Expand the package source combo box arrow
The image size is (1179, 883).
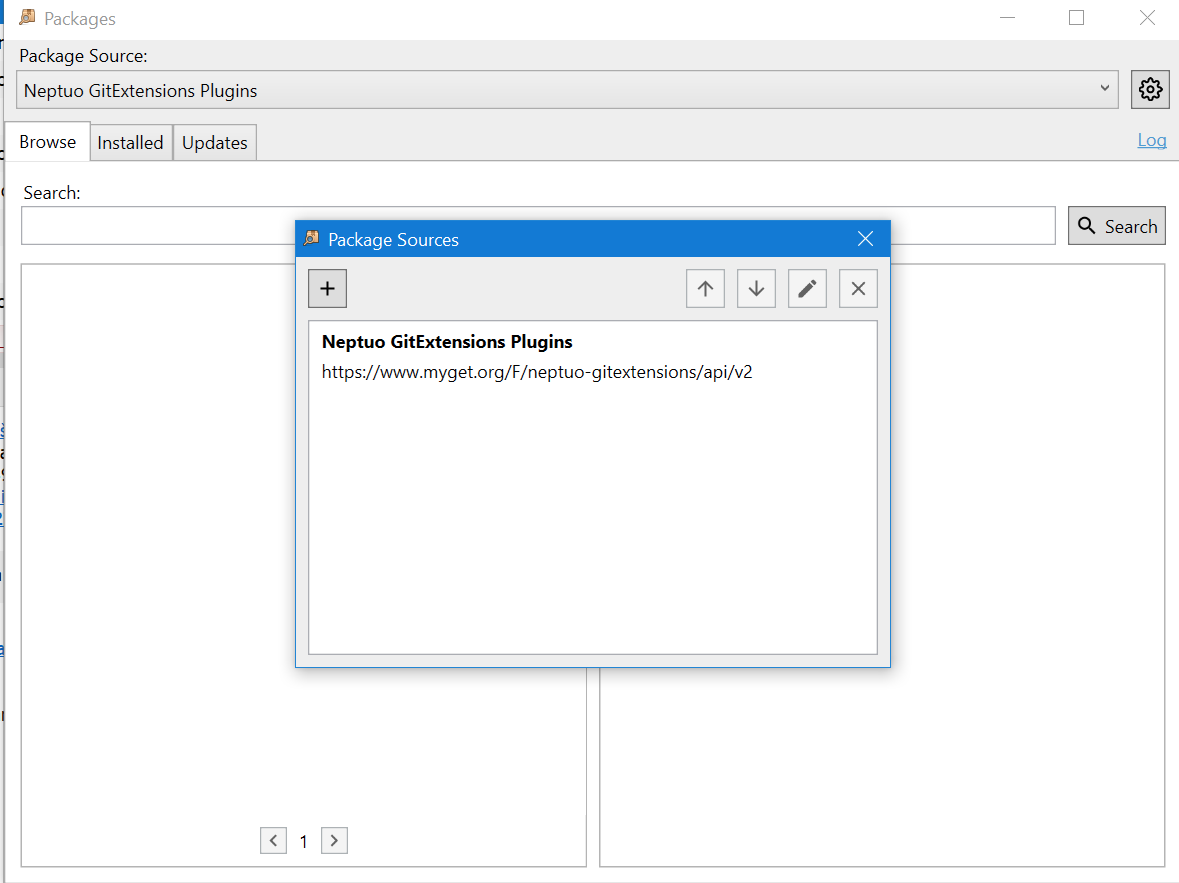[x=1103, y=89]
